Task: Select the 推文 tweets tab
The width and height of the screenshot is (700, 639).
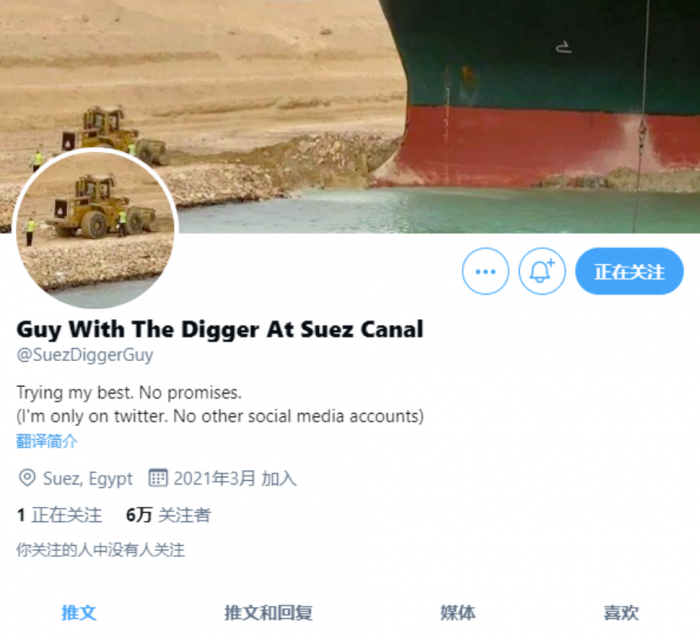Action: [79, 613]
